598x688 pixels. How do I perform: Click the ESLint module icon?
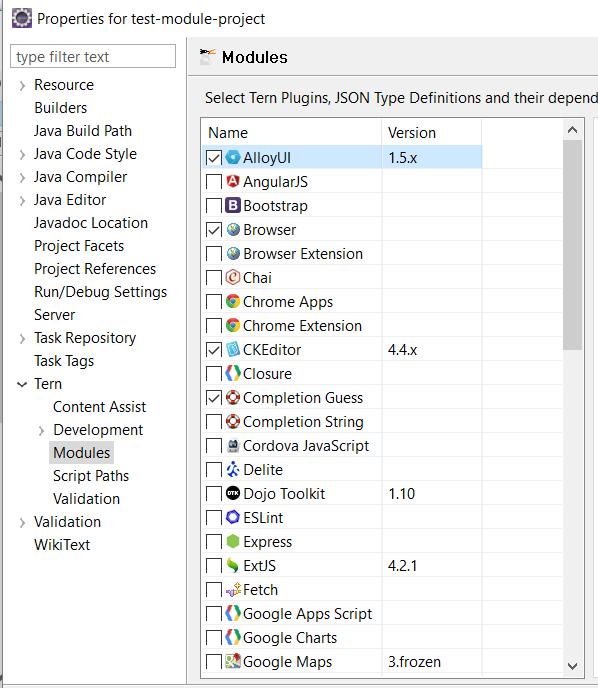coord(233,517)
